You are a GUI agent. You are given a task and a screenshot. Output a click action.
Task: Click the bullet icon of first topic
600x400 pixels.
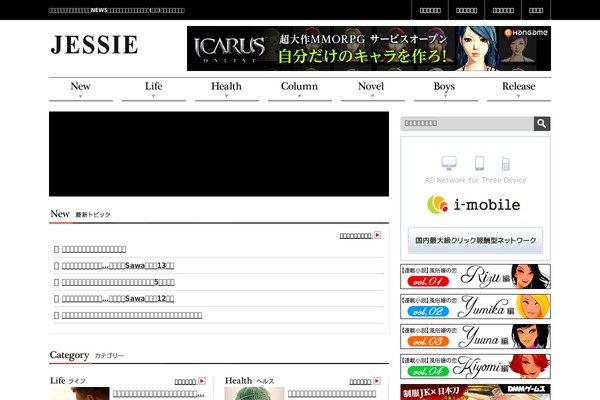point(57,250)
